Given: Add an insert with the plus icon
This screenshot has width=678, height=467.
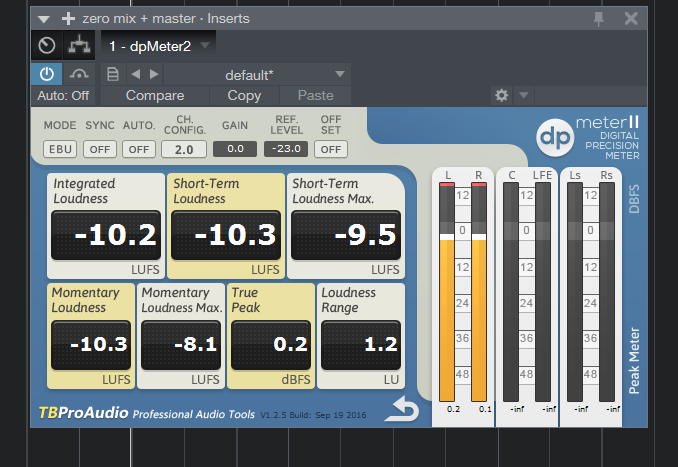Looking at the screenshot, I should click(68, 19).
